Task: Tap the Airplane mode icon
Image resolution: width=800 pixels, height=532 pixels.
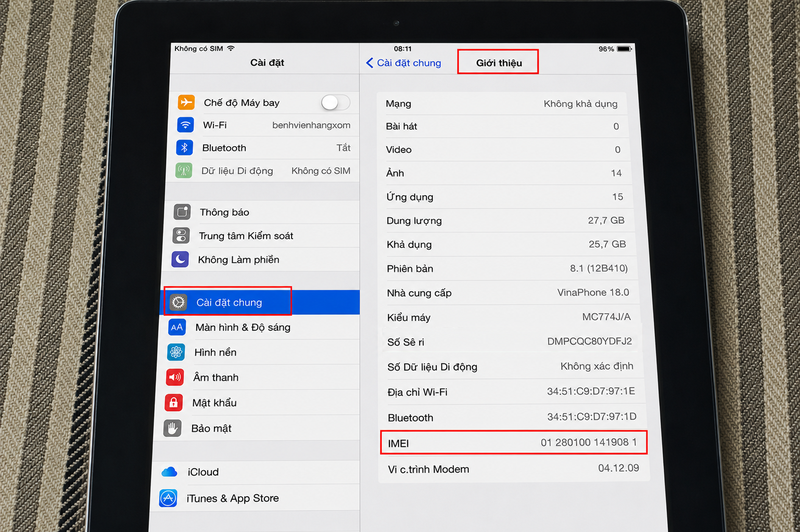Action: (186, 102)
